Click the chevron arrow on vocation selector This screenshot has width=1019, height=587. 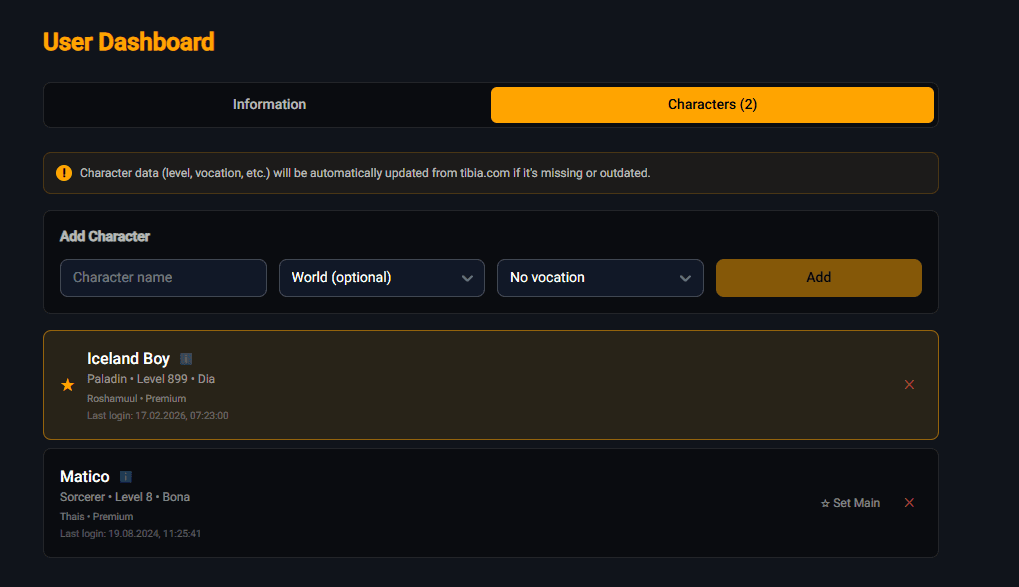point(685,278)
